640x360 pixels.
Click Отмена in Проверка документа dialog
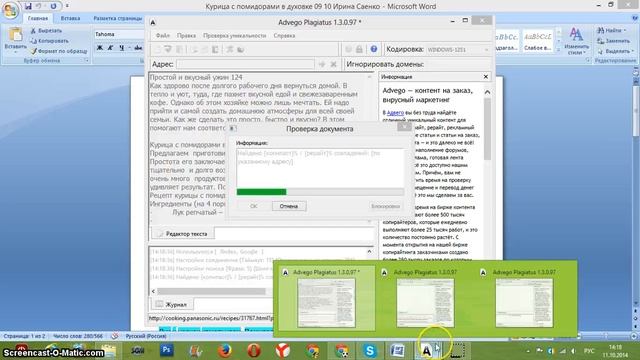289,206
